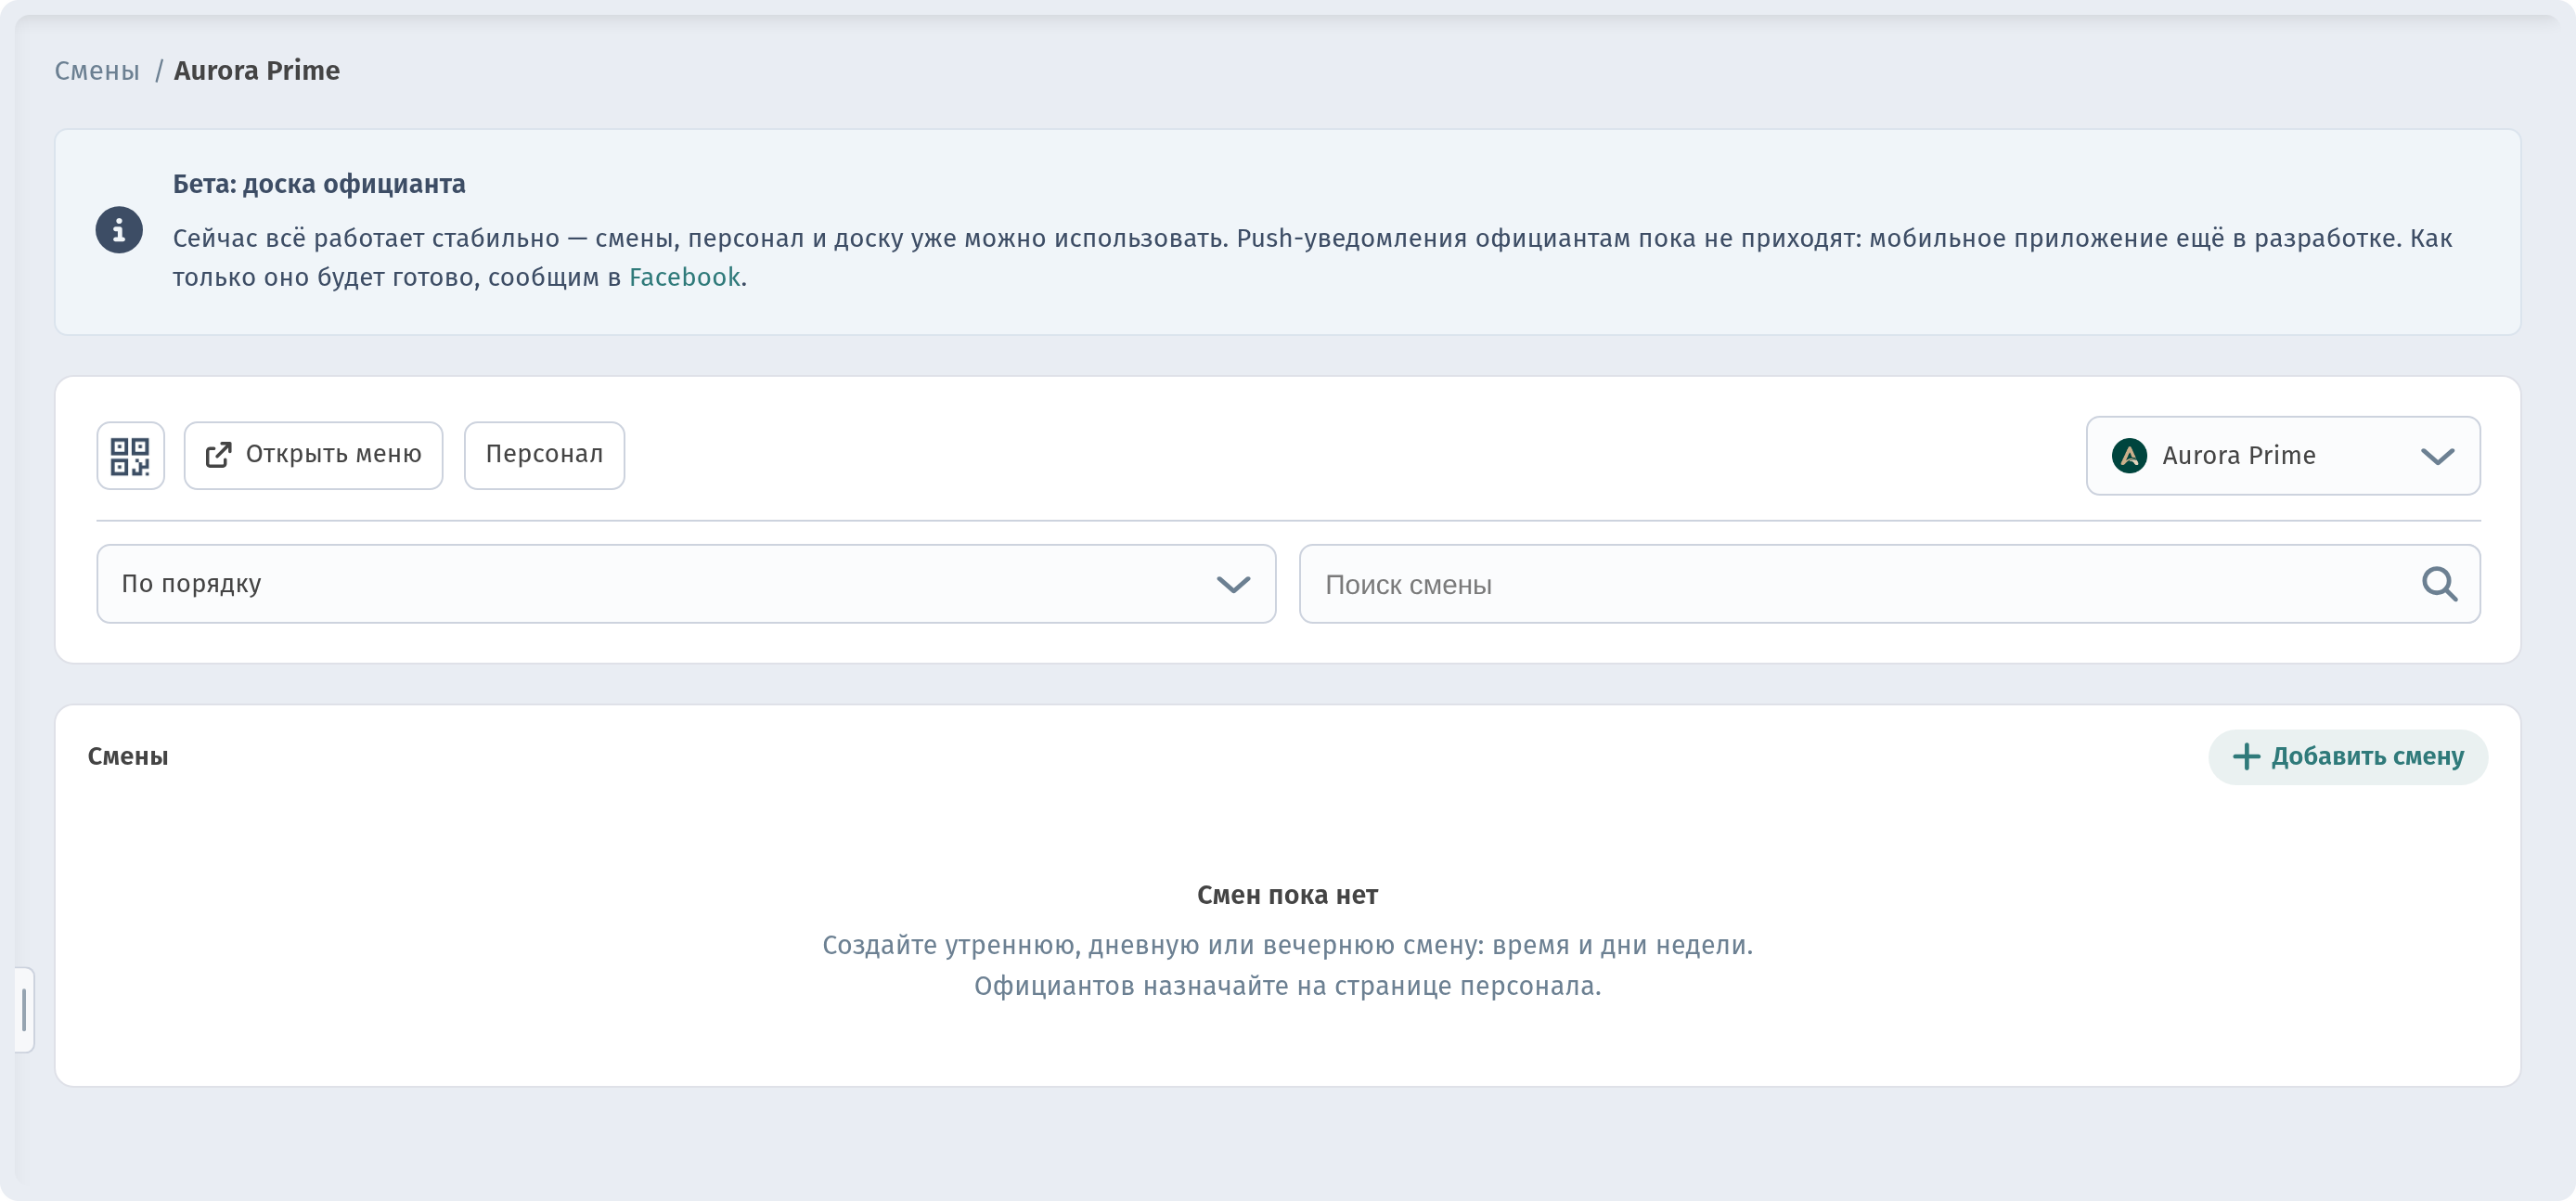Open the По порядку sort dropdown

tap(686, 584)
